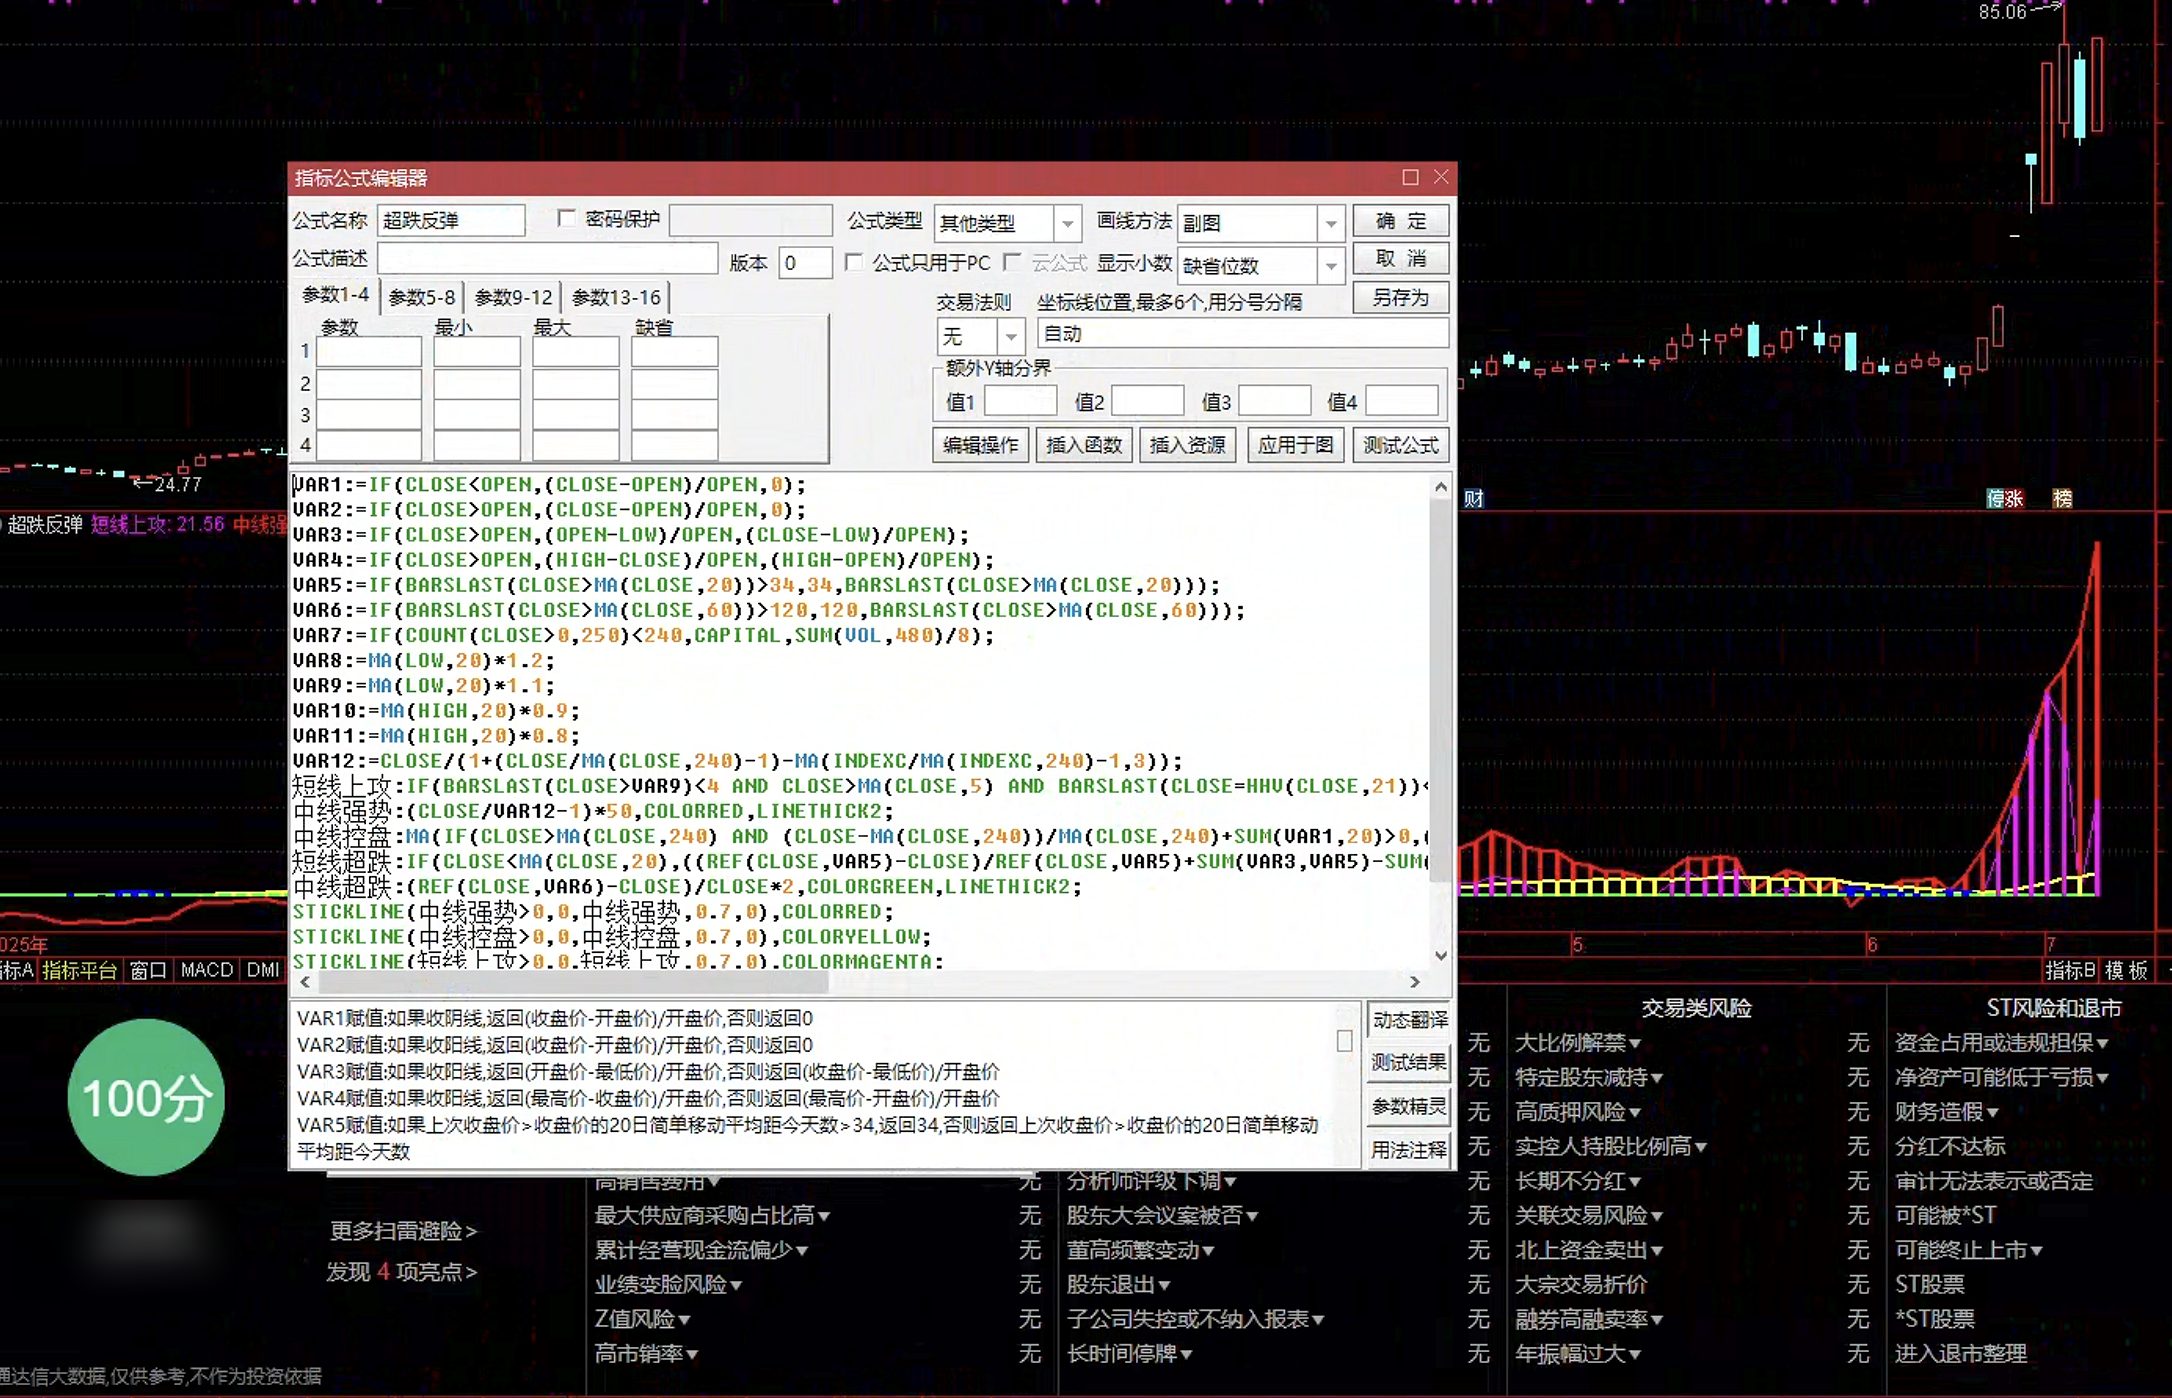Expand the 高质押风险 item
The width and height of the screenshot is (2172, 1398).
point(1577,1112)
